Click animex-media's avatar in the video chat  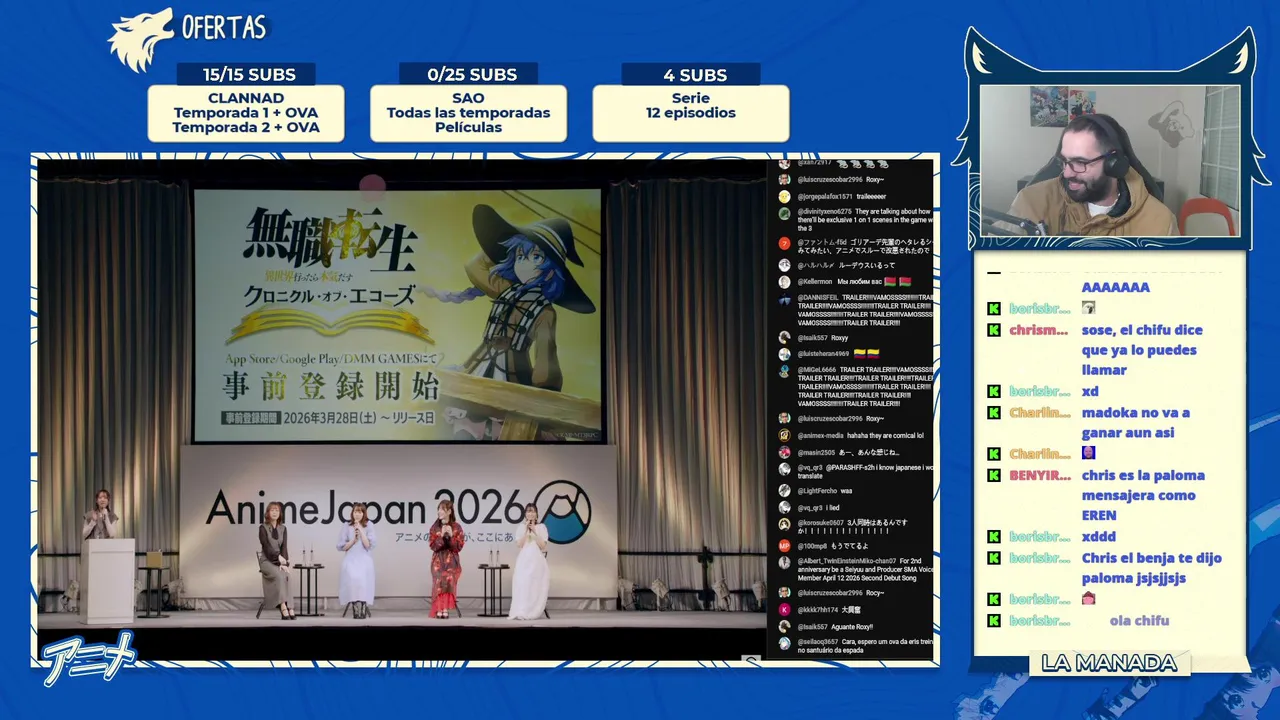point(785,436)
